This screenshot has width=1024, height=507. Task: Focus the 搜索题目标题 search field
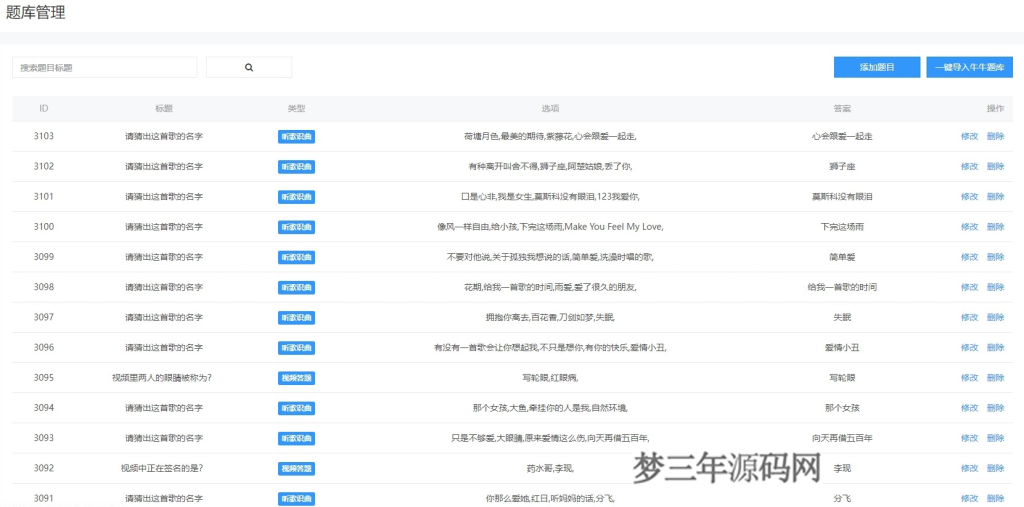point(104,67)
